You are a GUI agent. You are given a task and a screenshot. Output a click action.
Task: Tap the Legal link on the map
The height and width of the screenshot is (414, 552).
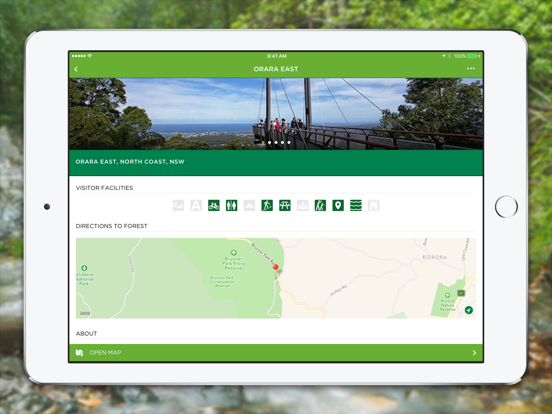pyautogui.click(x=85, y=313)
